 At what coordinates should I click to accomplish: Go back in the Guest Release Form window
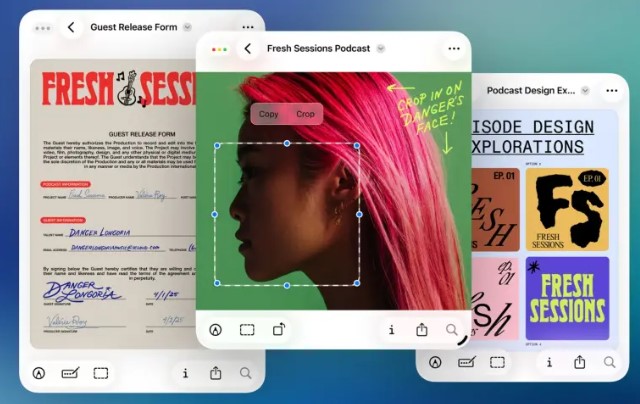click(71, 27)
